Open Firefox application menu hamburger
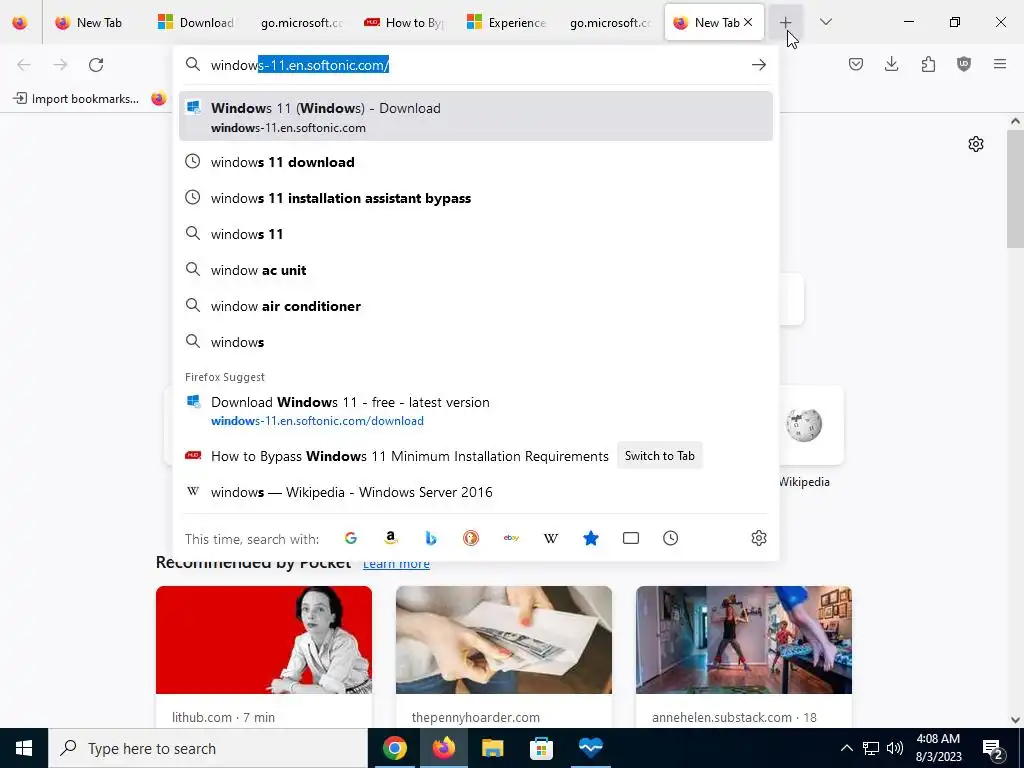 (x=1000, y=64)
